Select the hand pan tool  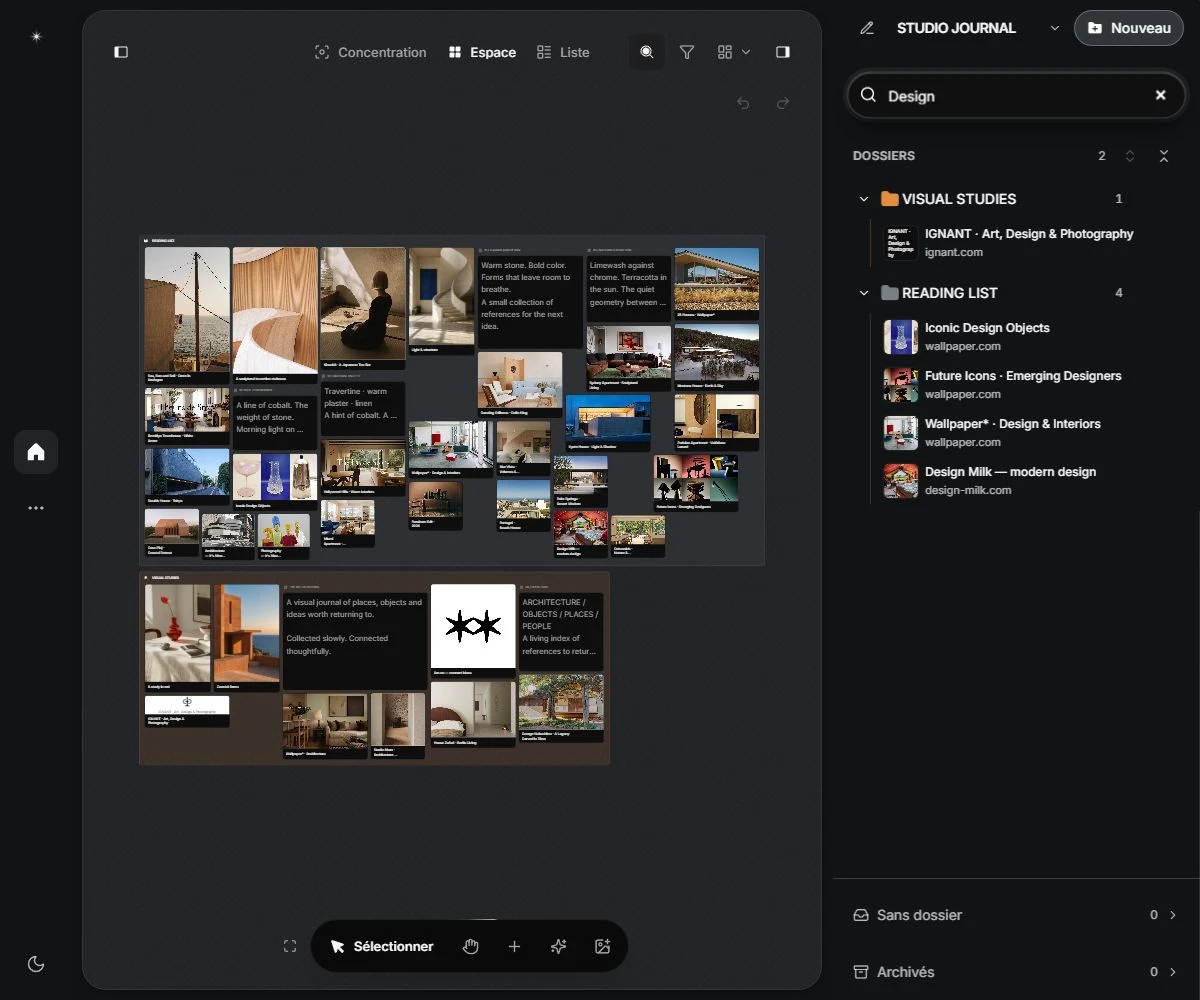470,946
